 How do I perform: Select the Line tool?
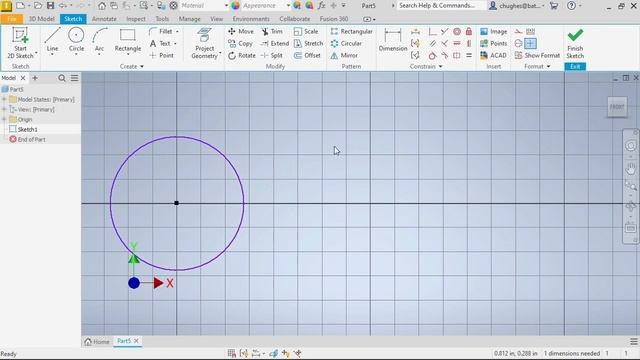tap(52, 40)
